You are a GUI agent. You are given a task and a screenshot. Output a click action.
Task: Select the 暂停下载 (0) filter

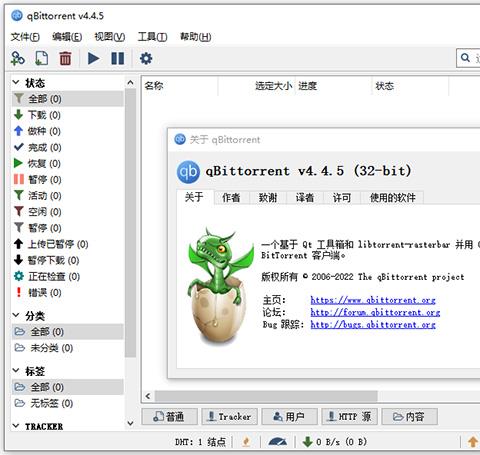68,260
